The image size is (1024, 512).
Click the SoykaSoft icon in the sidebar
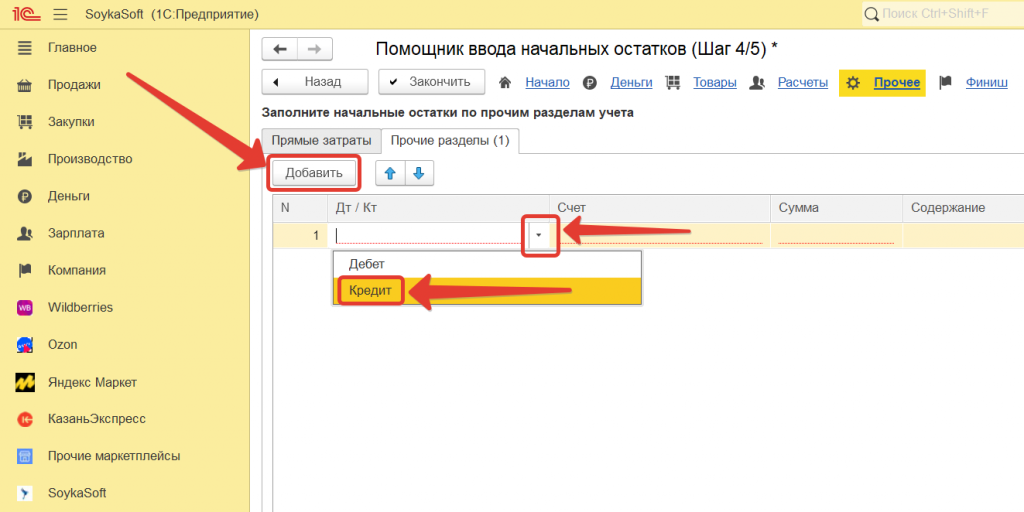[x=26, y=493]
